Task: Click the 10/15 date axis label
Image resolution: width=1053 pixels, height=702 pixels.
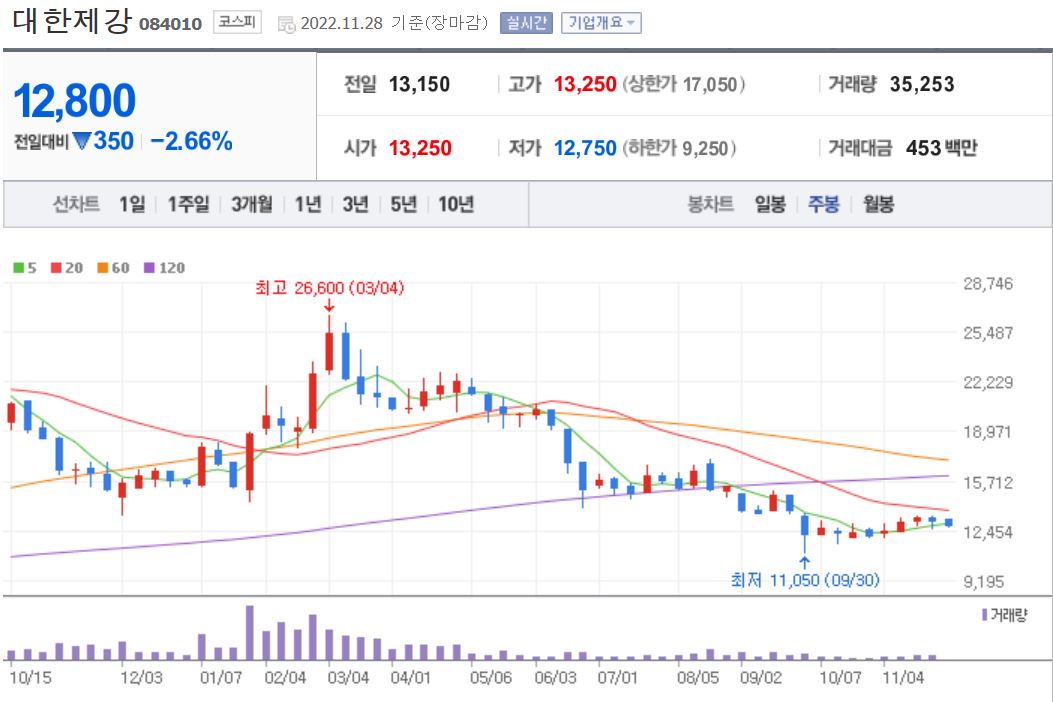Action: tap(30, 677)
